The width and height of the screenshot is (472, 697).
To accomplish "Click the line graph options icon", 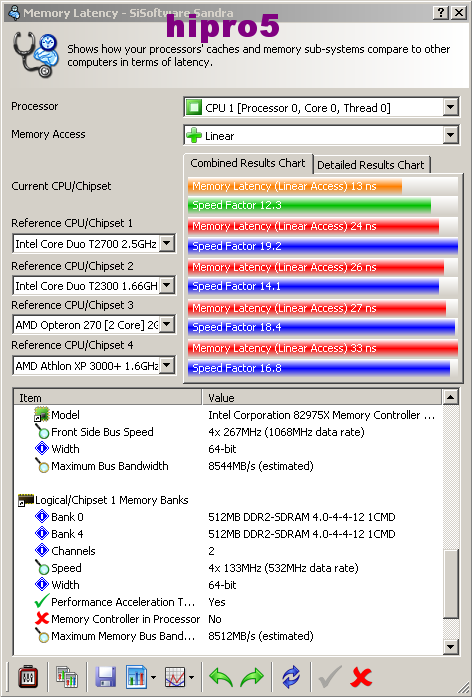I will (175, 677).
